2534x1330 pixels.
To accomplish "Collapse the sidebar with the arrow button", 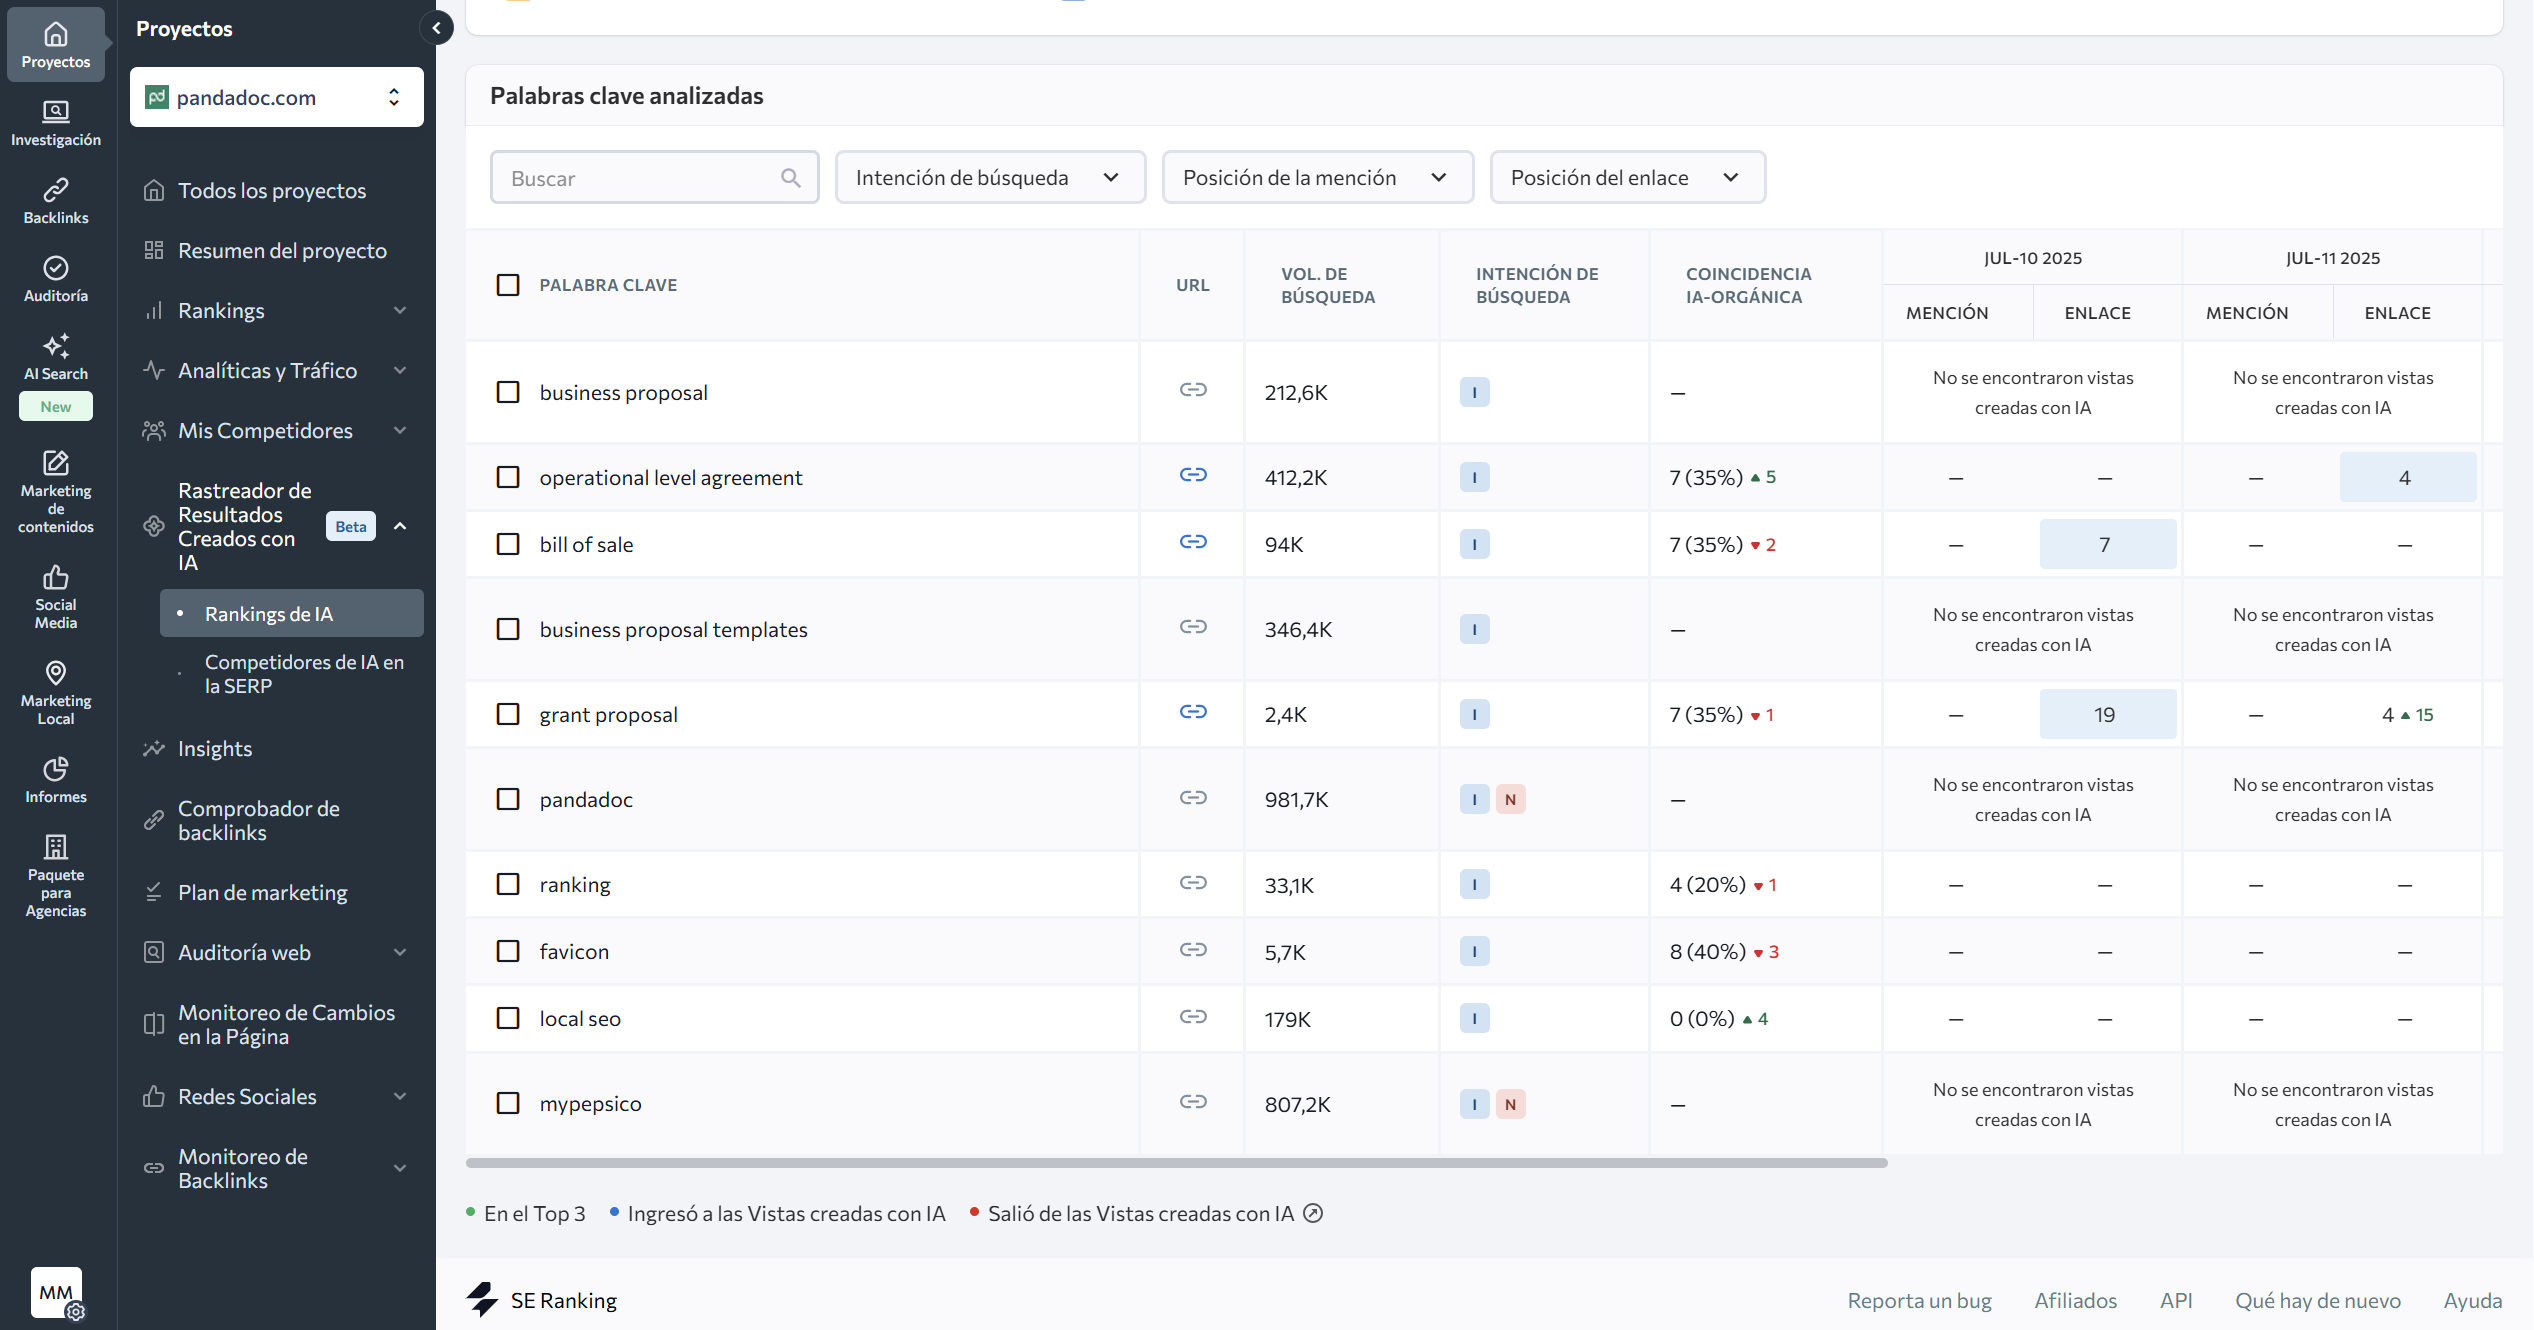I will [x=437, y=28].
